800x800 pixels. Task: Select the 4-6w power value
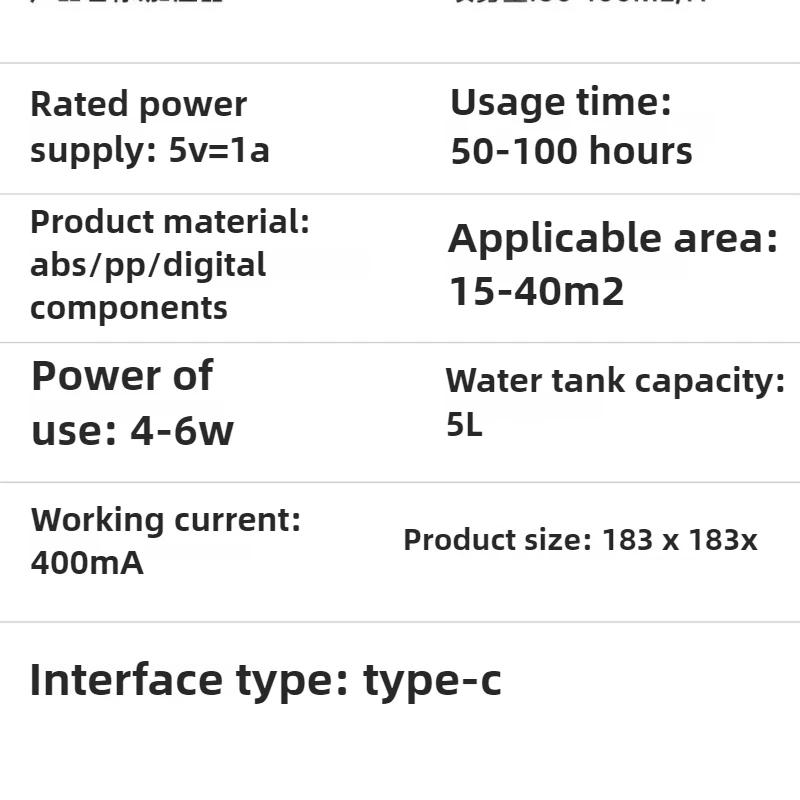(182, 431)
